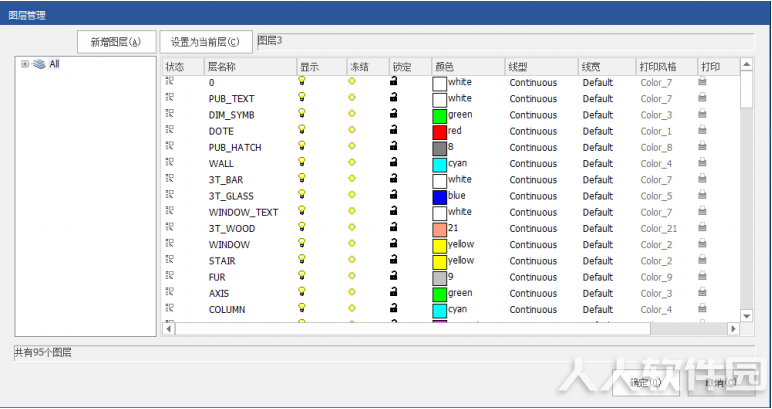Click the status icon of STAIR layer
The width and height of the screenshot is (772, 409).
[169, 260]
